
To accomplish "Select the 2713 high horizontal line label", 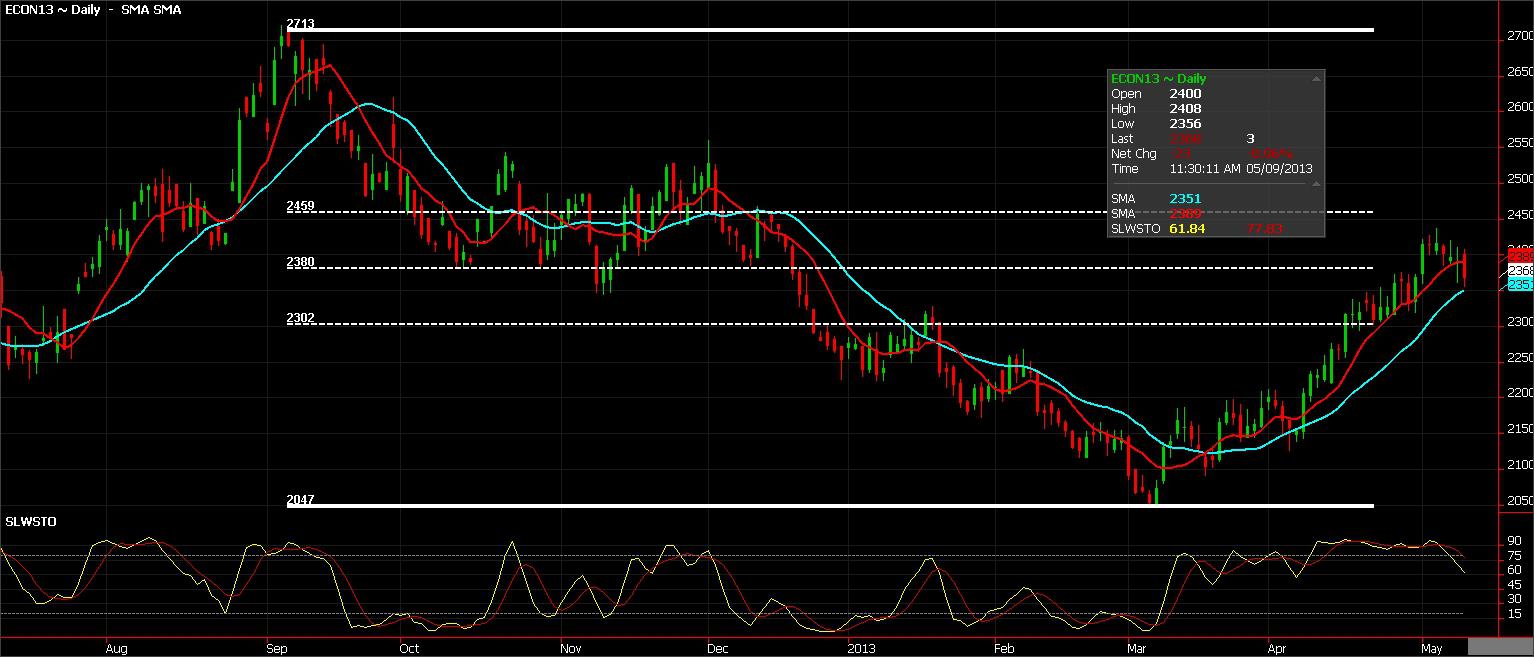I will (x=300, y=23).
